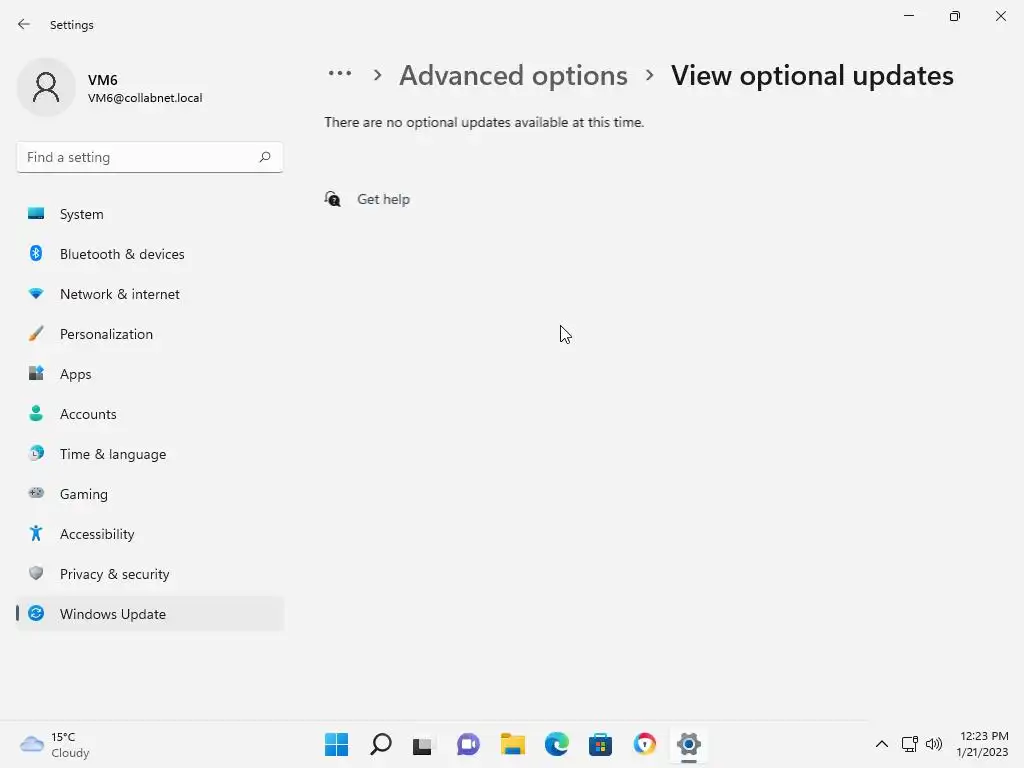1024x768 pixels.
Task: Open the Apps settings page
Action: click(150, 374)
